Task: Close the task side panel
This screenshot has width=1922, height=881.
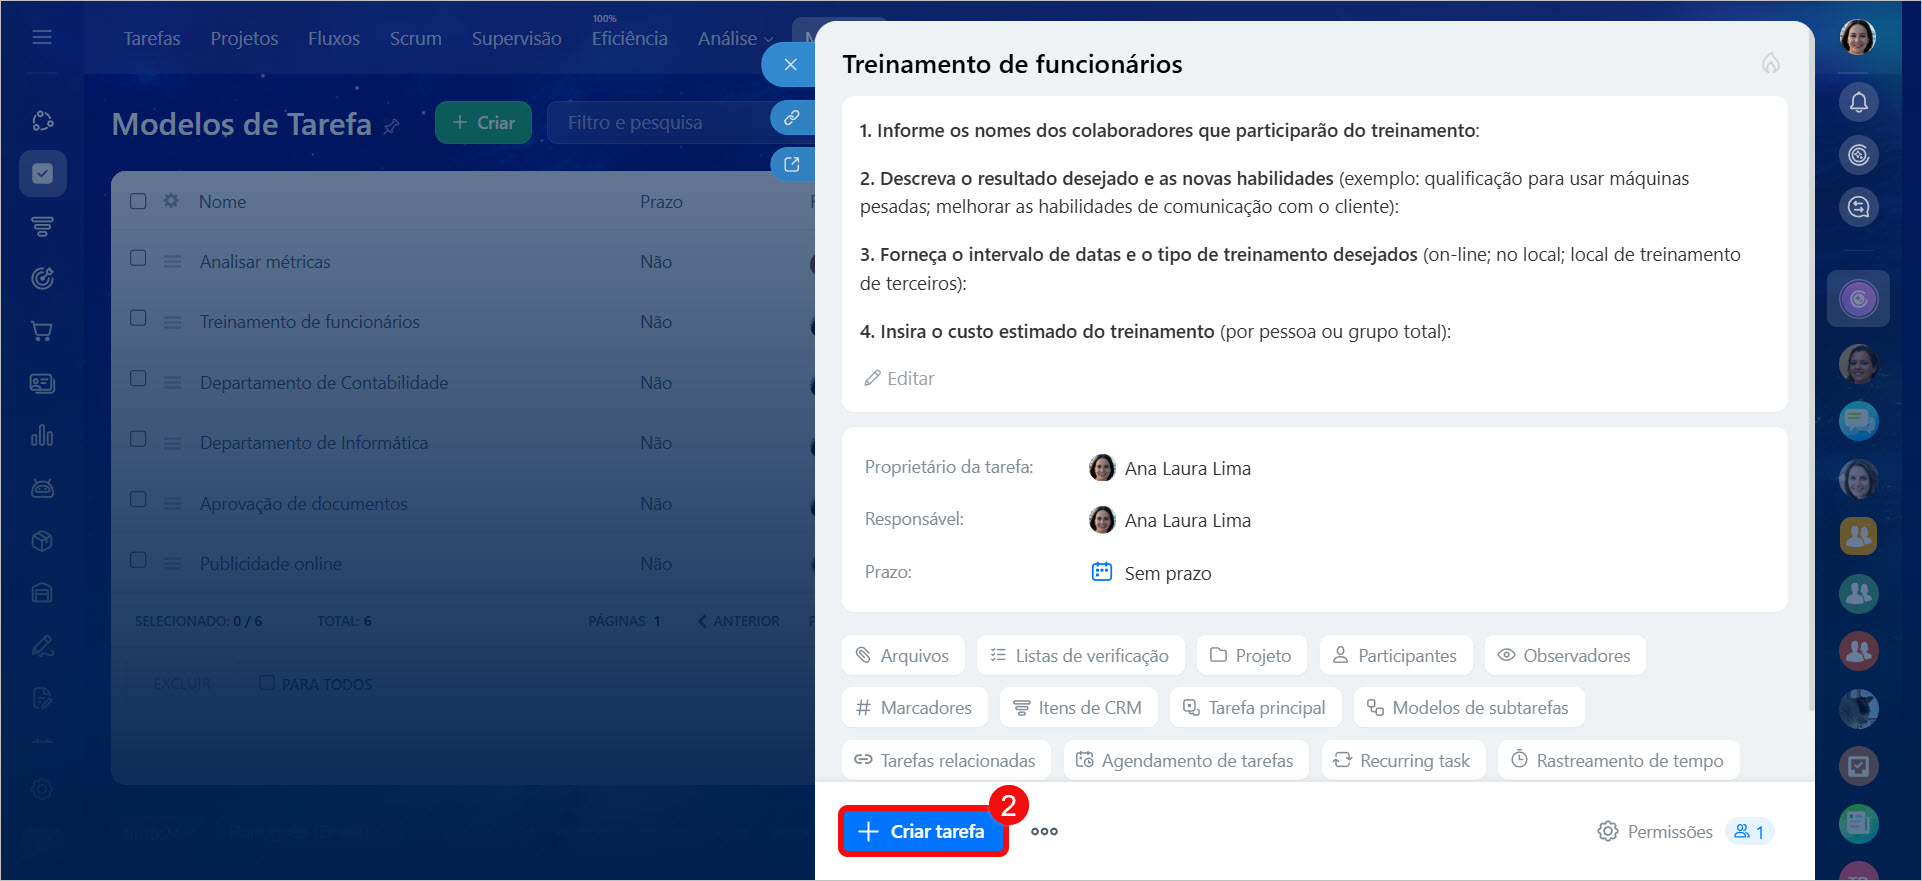Action: click(x=790, y=65)
